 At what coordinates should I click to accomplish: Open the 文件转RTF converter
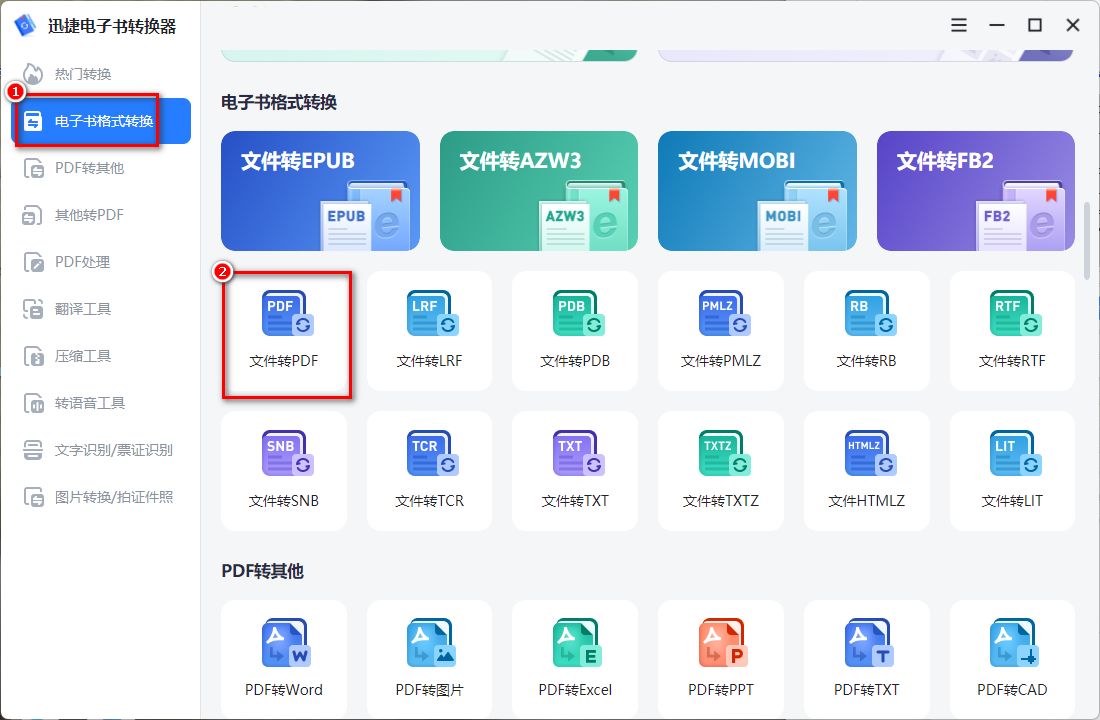[x=1012, y=331]
